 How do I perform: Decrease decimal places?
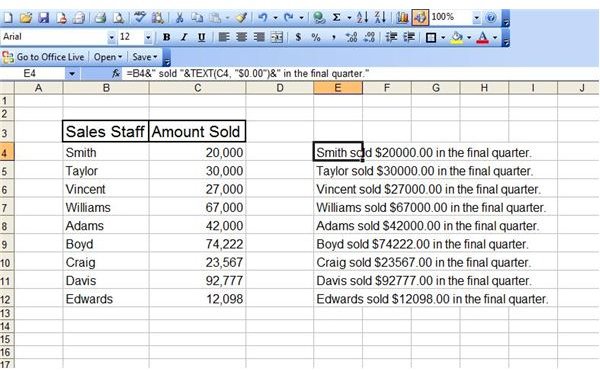[x=369, y=37]
